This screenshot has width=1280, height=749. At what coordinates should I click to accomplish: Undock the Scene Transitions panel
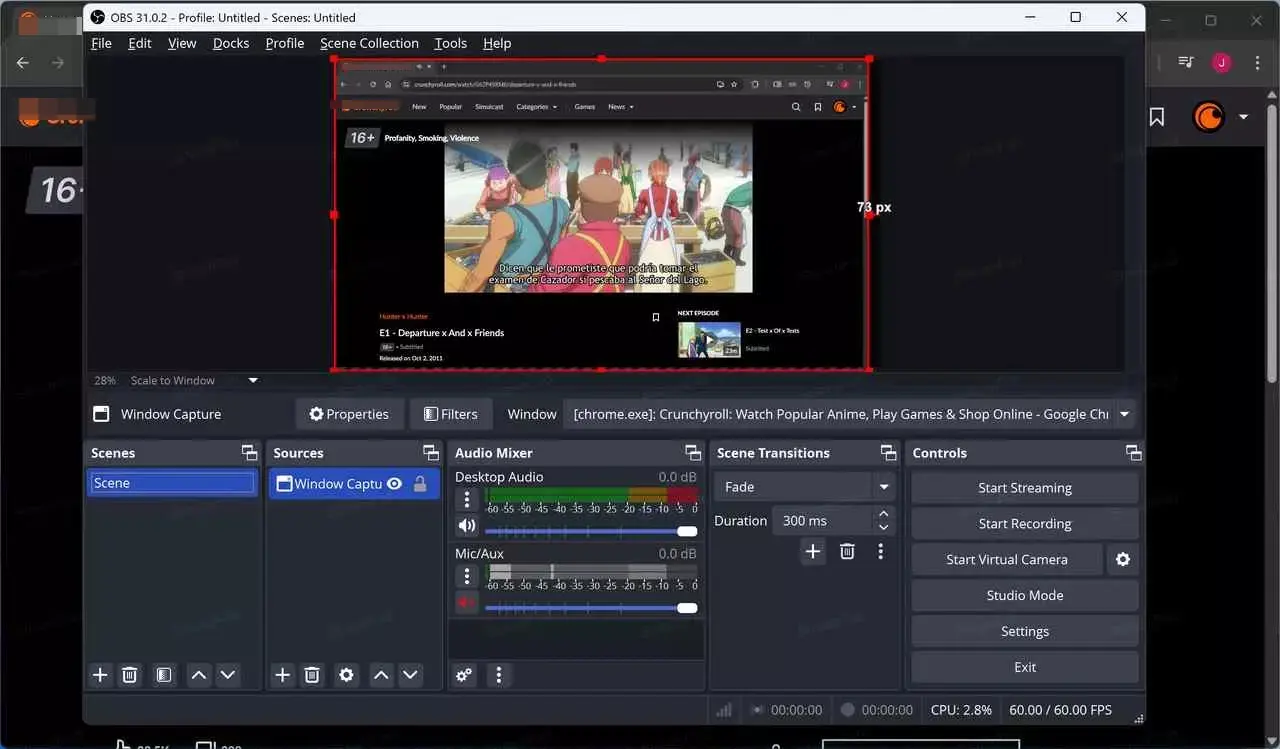[x=888, y=453]
